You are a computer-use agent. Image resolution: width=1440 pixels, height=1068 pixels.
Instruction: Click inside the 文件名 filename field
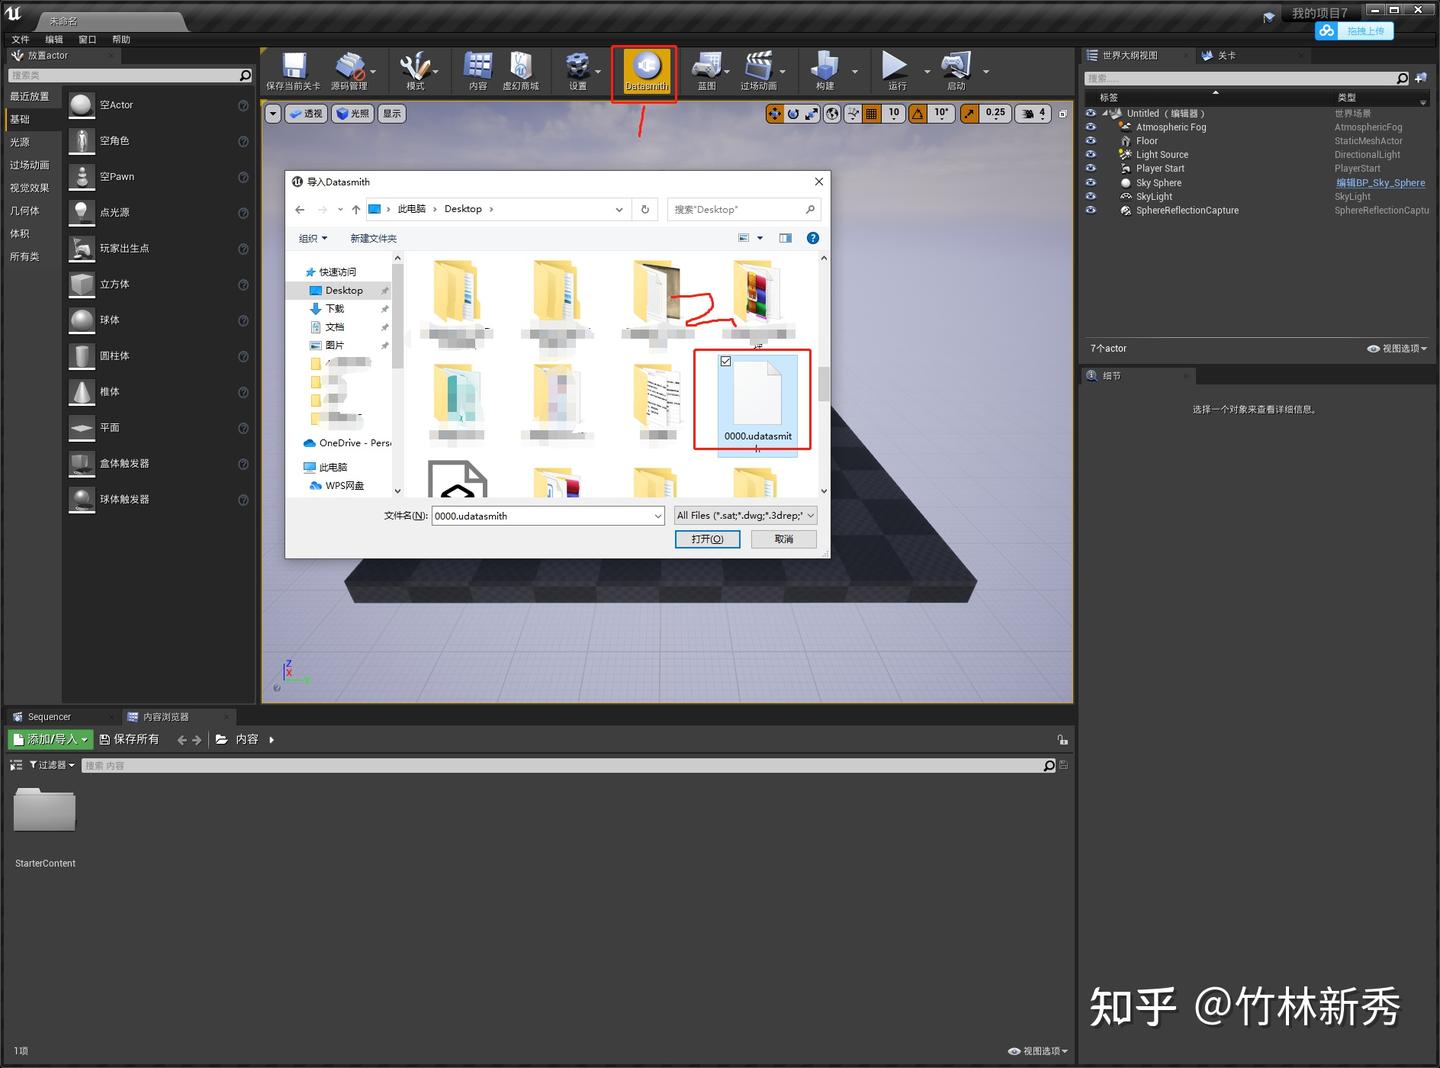(545, 515)
